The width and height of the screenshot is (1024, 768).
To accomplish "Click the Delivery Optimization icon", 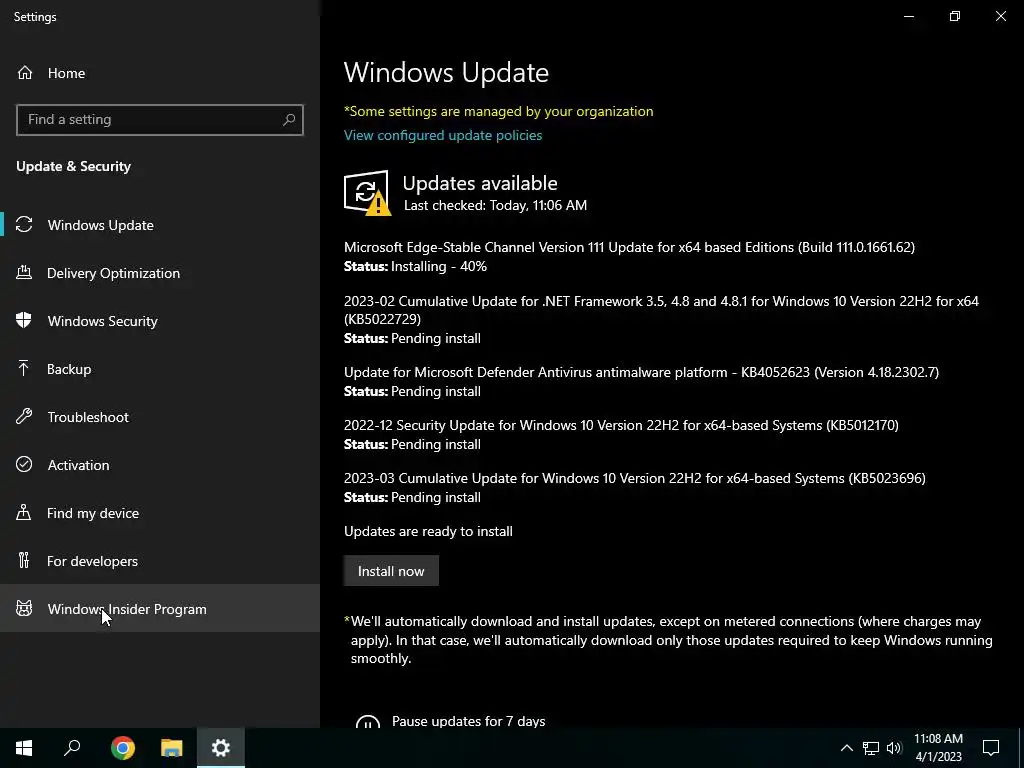I will coord(24,272).
